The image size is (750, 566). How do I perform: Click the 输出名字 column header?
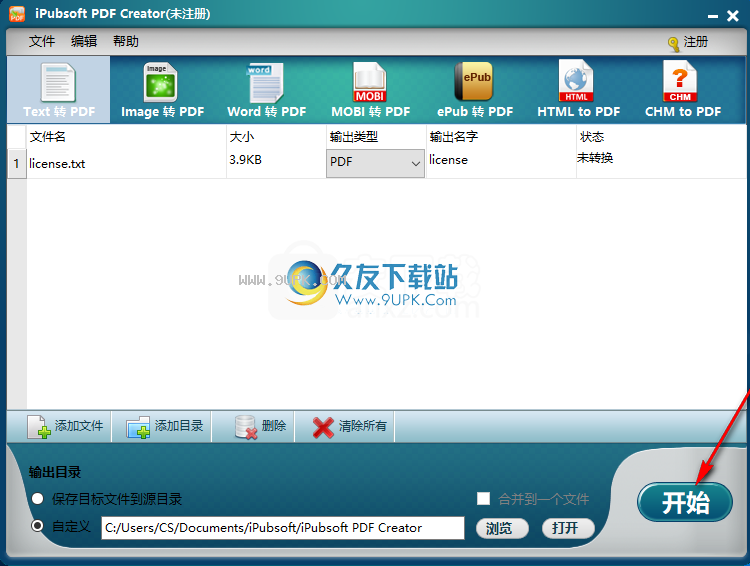click(501, 137)
